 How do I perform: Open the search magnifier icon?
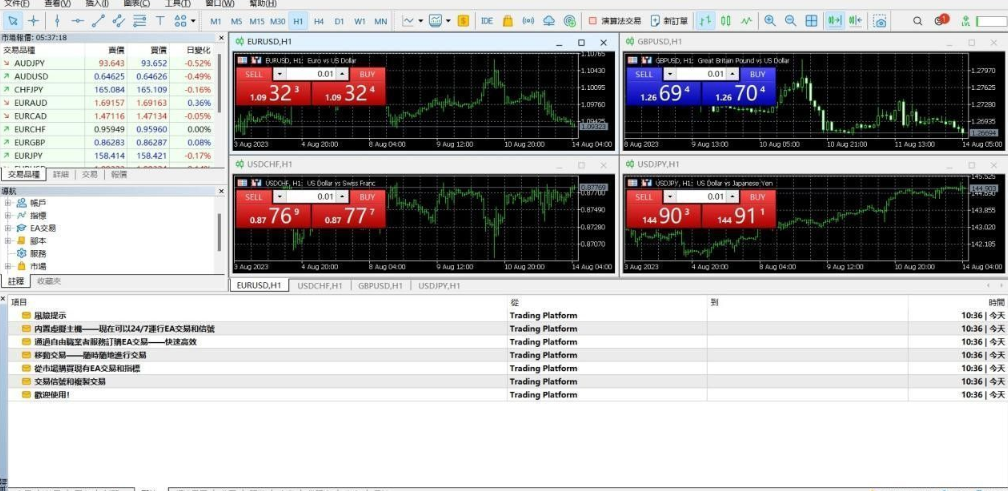pos(917,20)
